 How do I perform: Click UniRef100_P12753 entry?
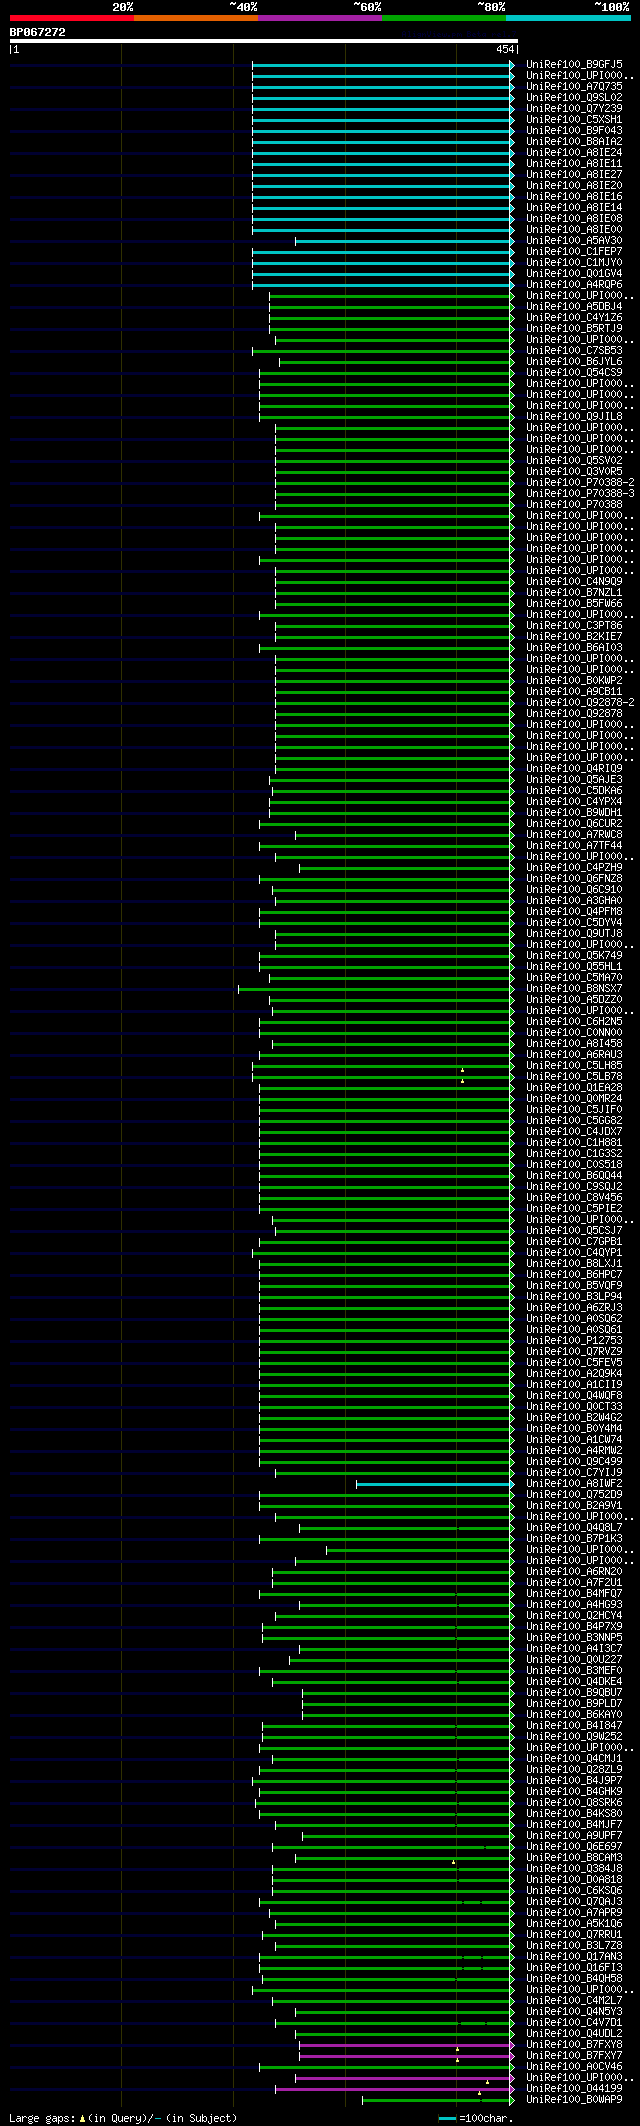click(x=575, y=1340)
